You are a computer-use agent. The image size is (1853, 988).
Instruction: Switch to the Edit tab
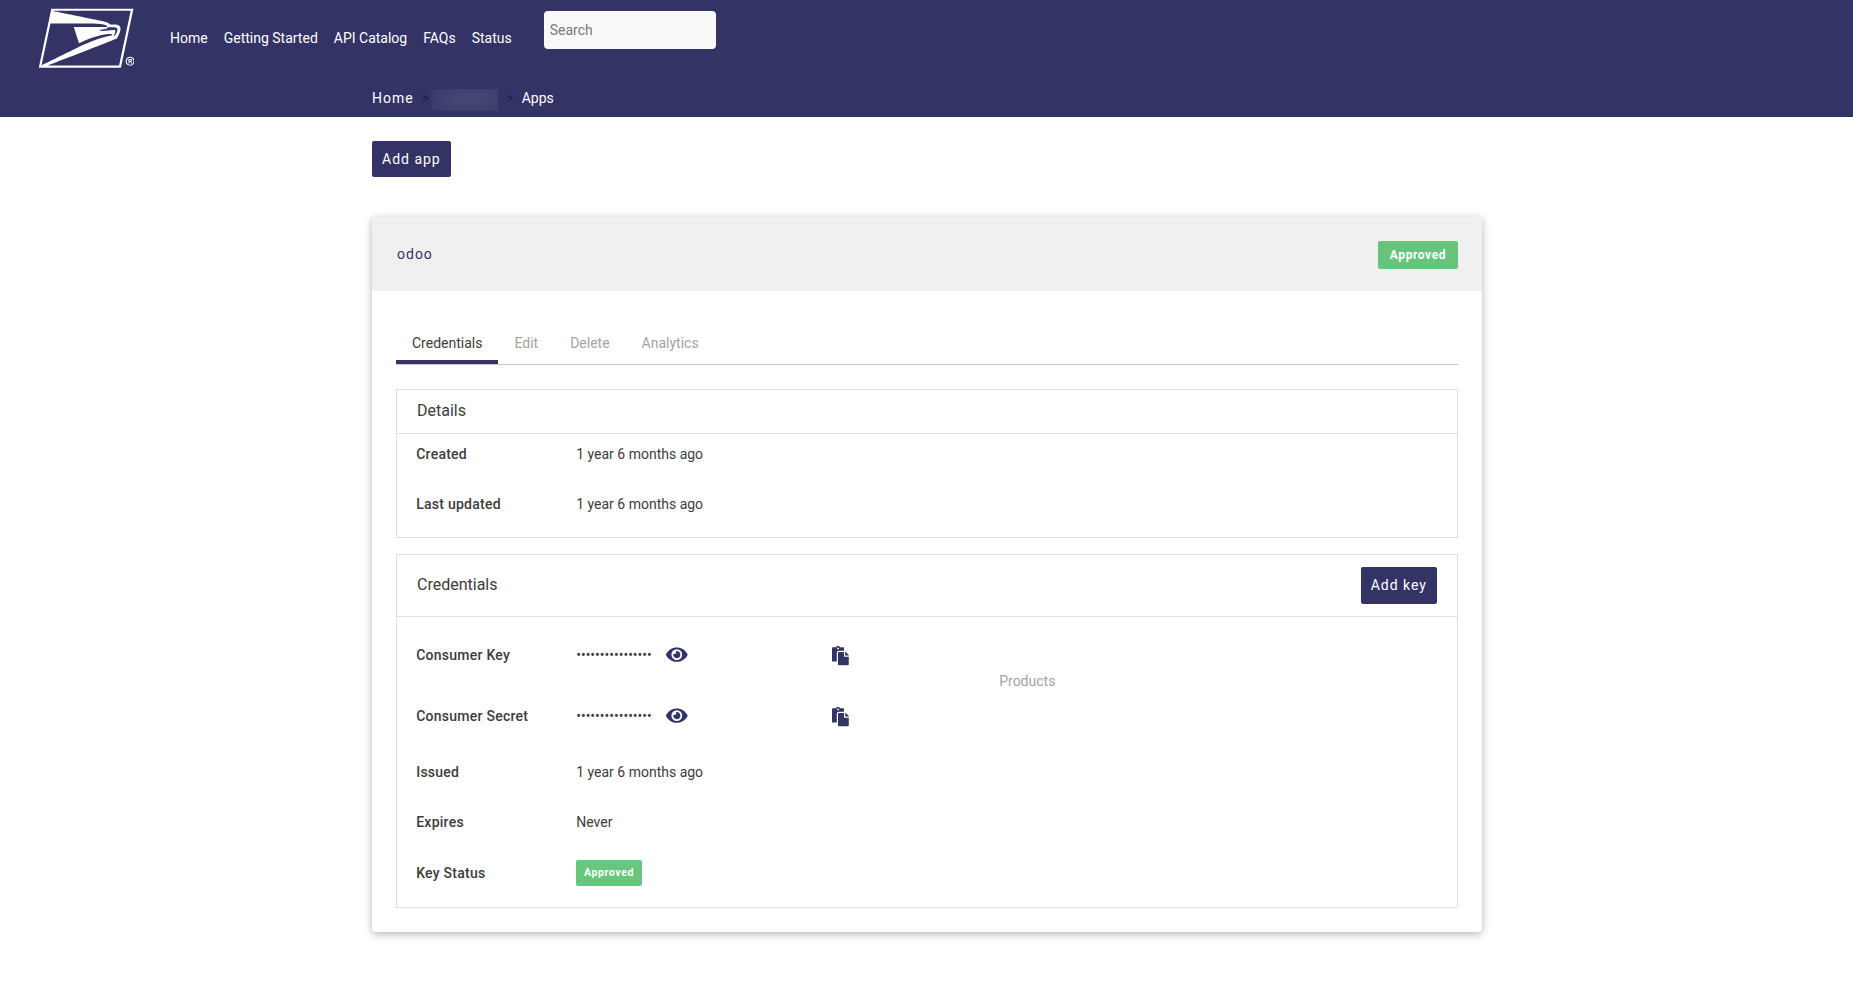[x=526, y=343]
